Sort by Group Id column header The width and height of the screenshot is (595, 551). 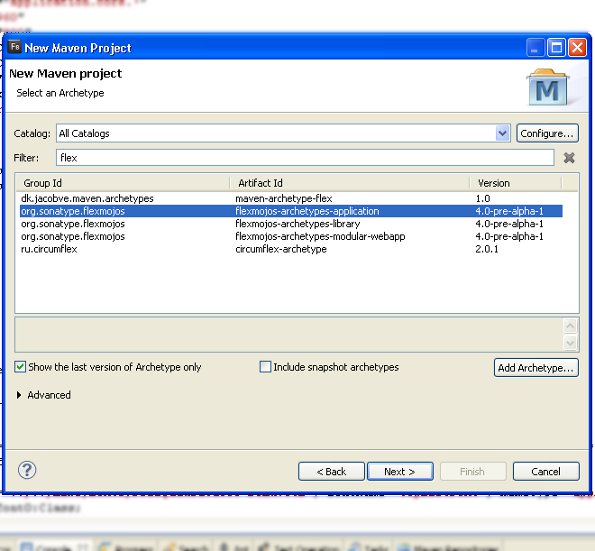tap(123, 183)
